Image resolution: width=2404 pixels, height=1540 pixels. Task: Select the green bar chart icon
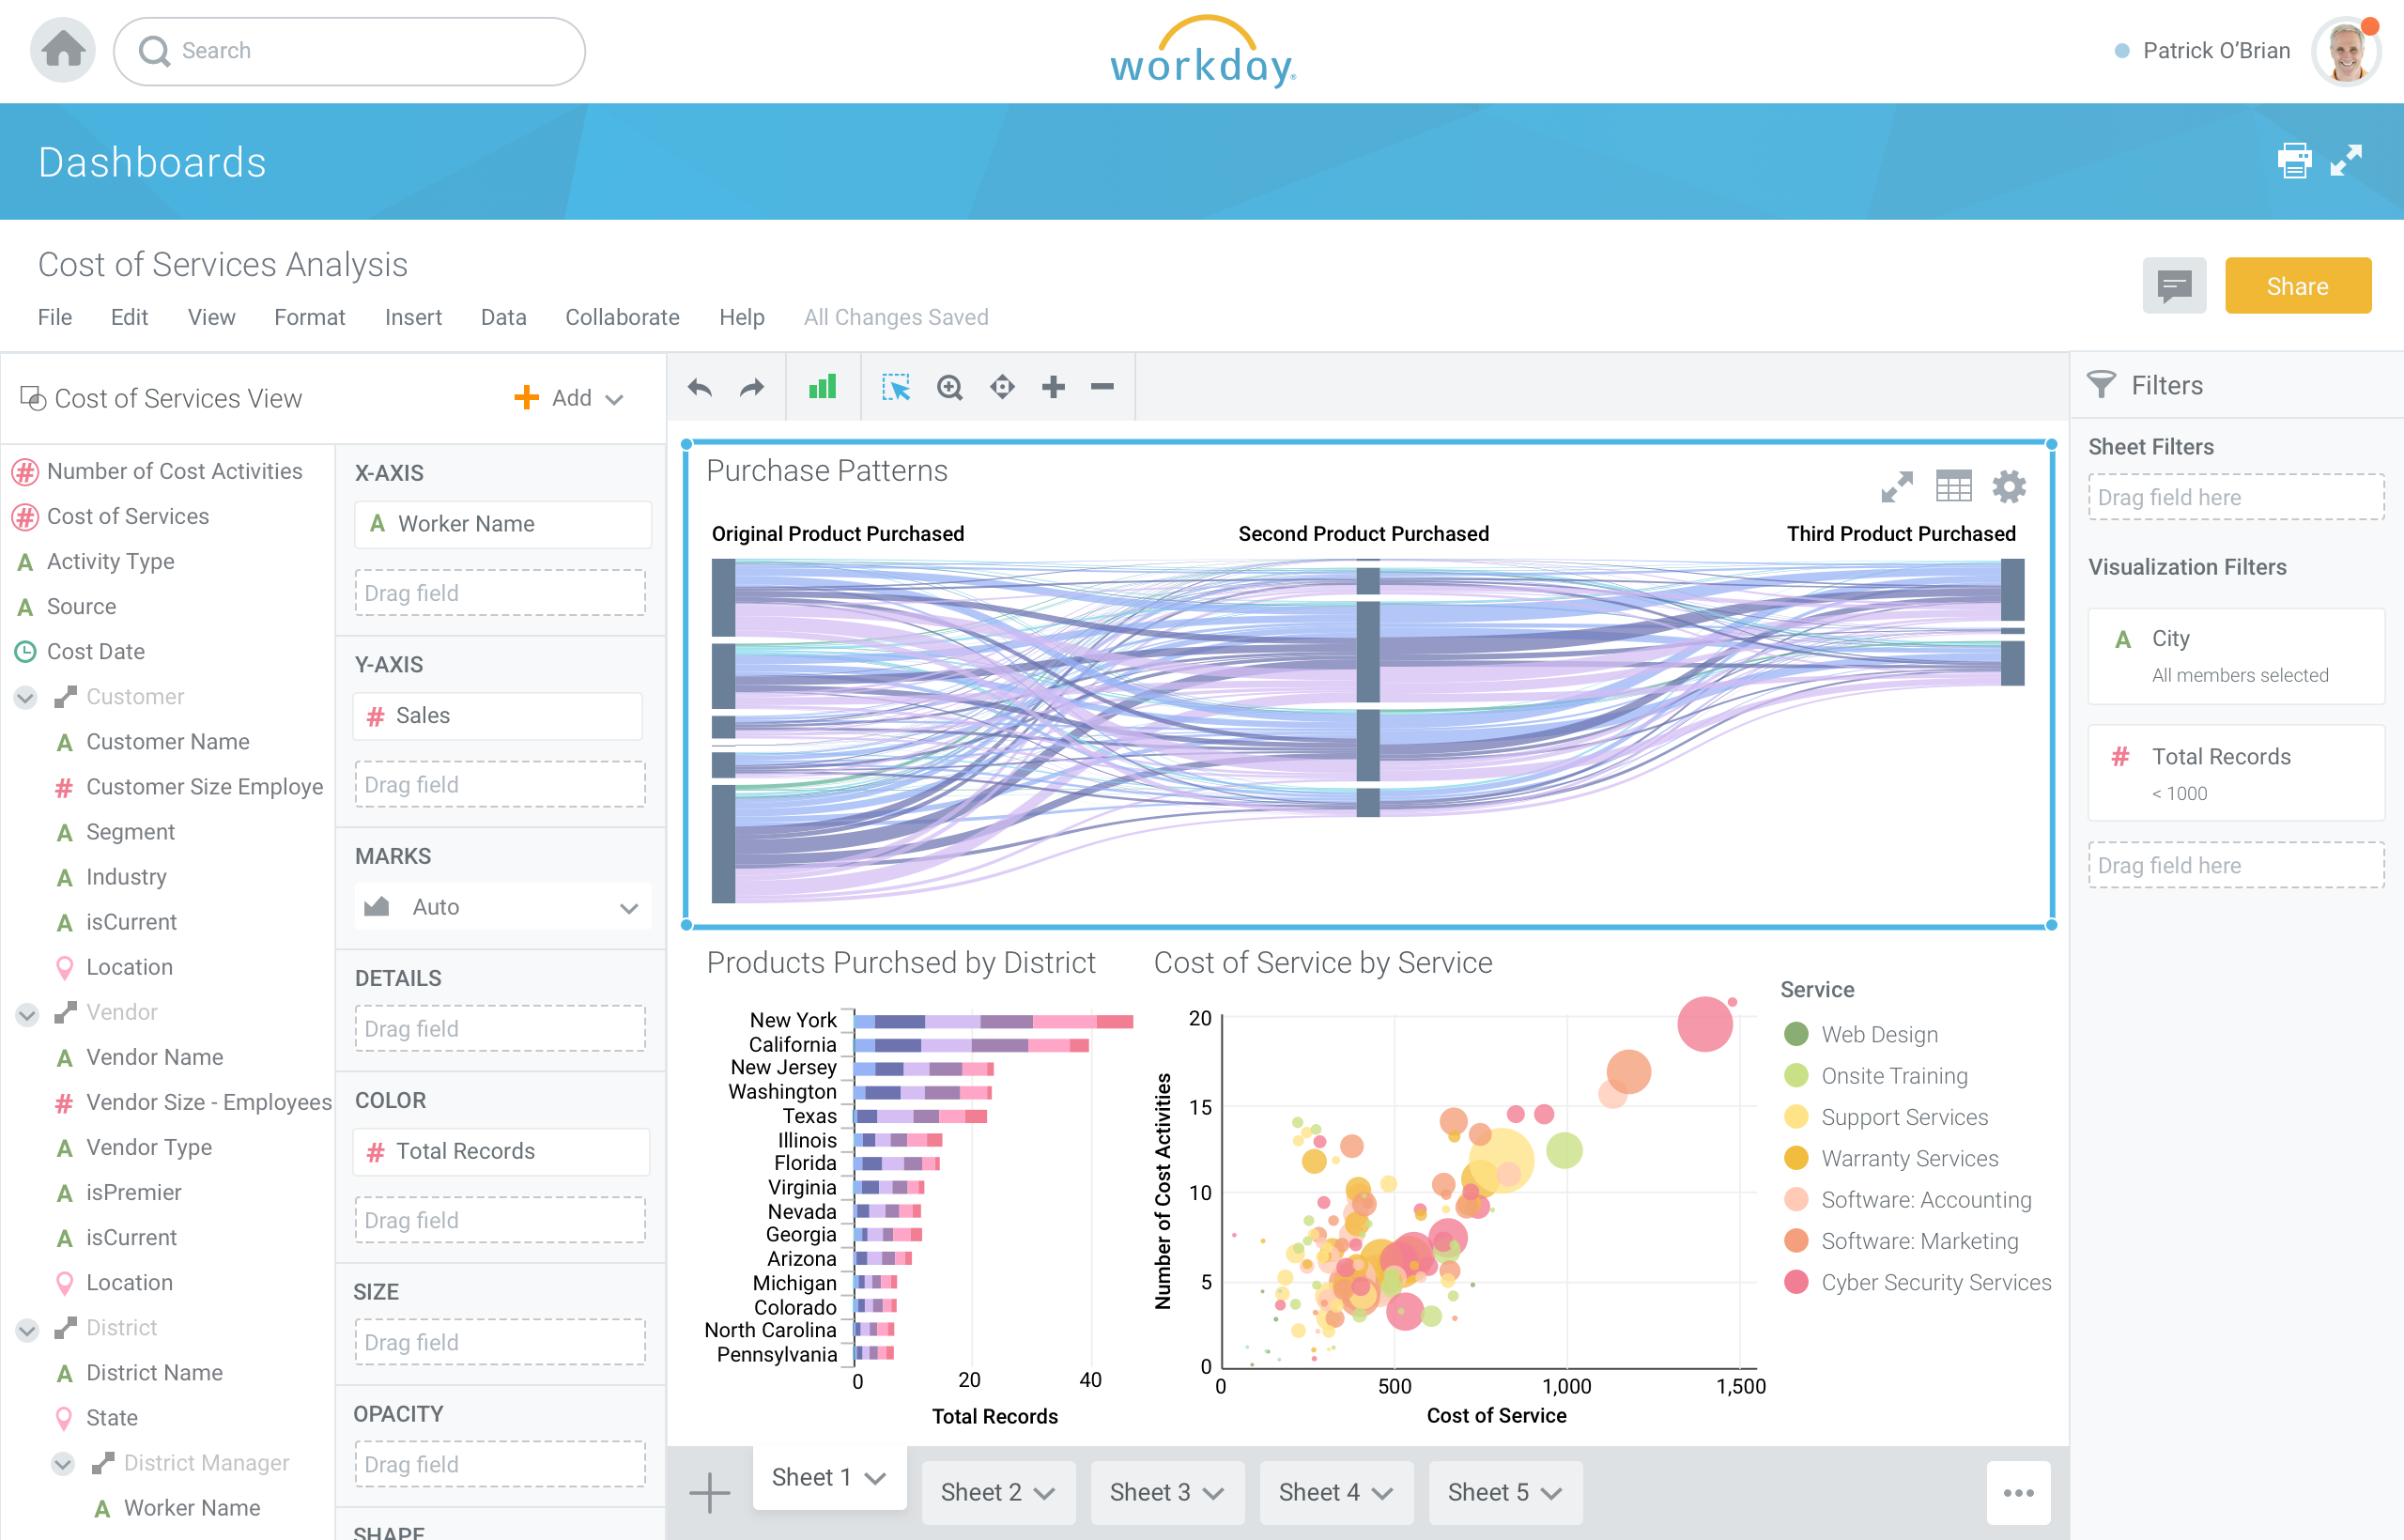822,387
